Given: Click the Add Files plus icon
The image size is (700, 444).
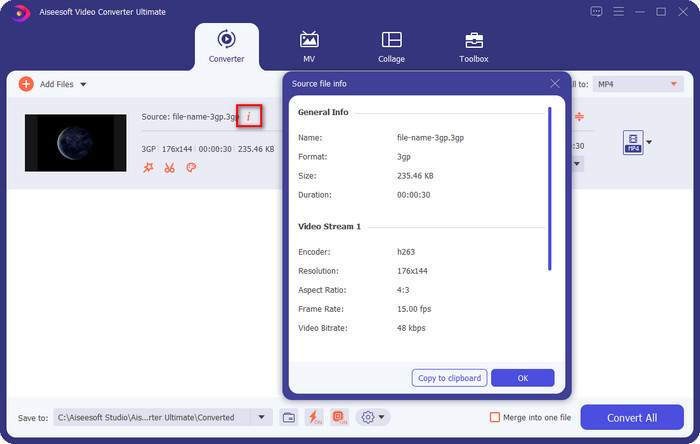Looking at the screenshot, I should 26,84.
